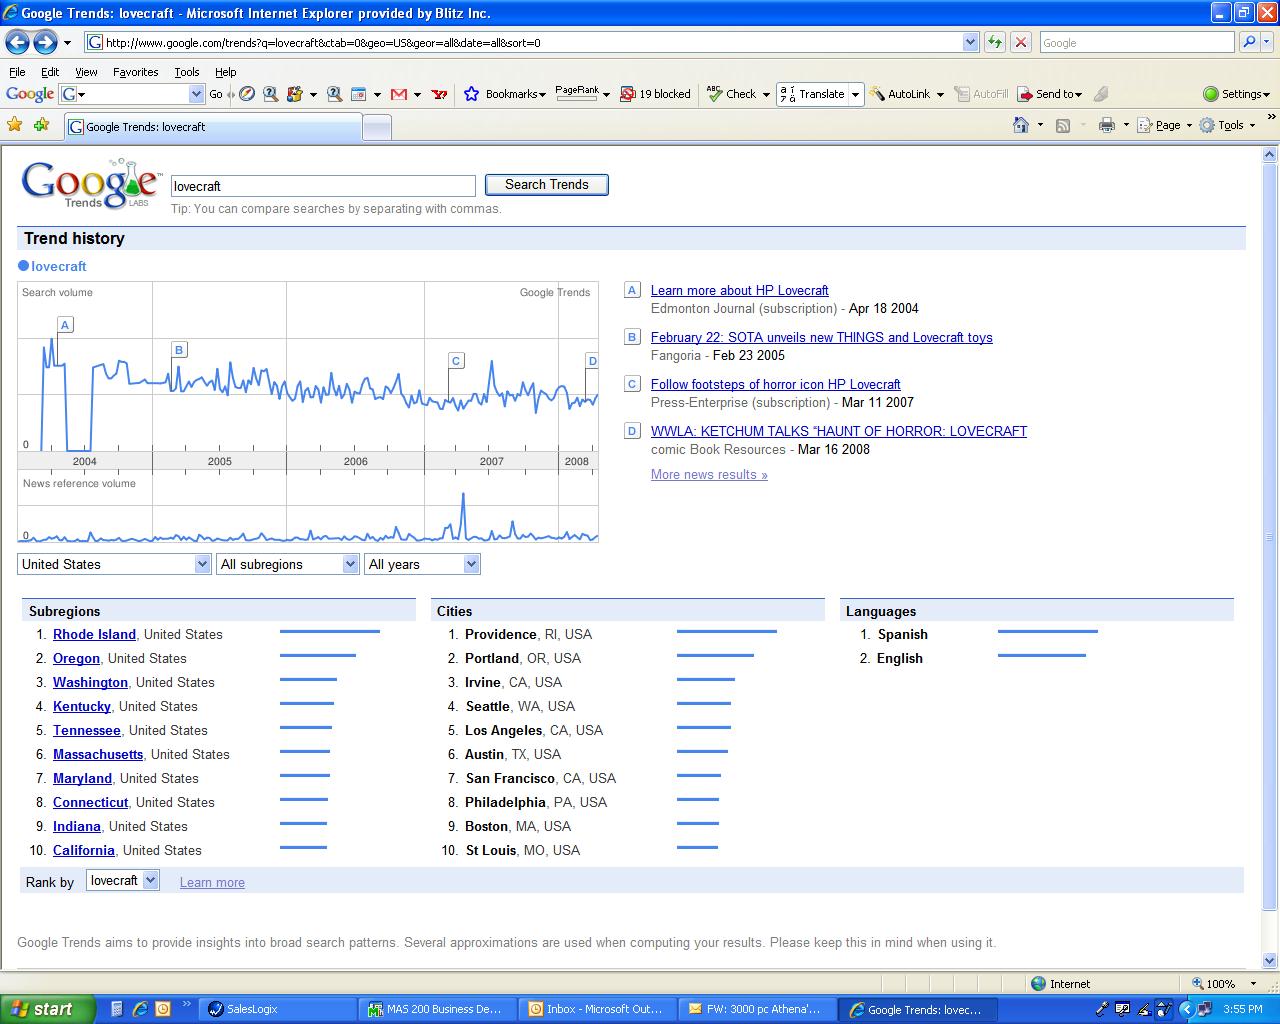
Task: Click the RSS feeds icon in command bar
Action: click(1063, 125)
